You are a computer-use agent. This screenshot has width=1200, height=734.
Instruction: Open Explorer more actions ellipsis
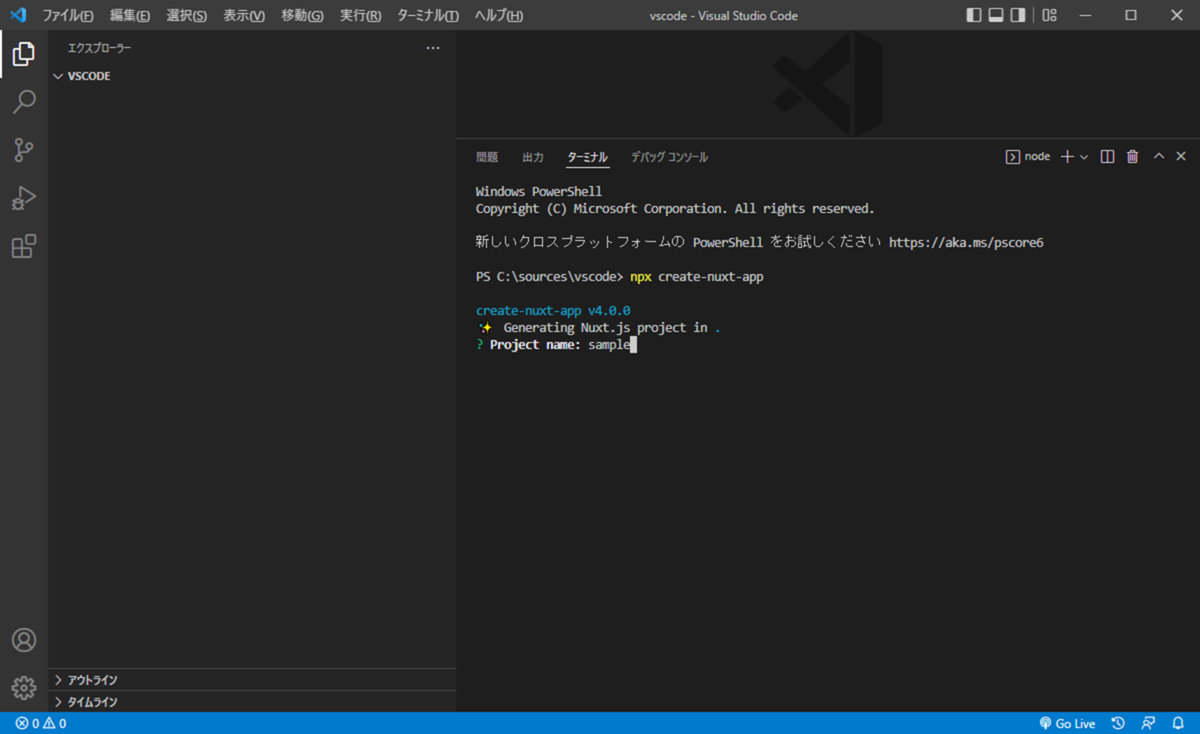click(433, 48)
